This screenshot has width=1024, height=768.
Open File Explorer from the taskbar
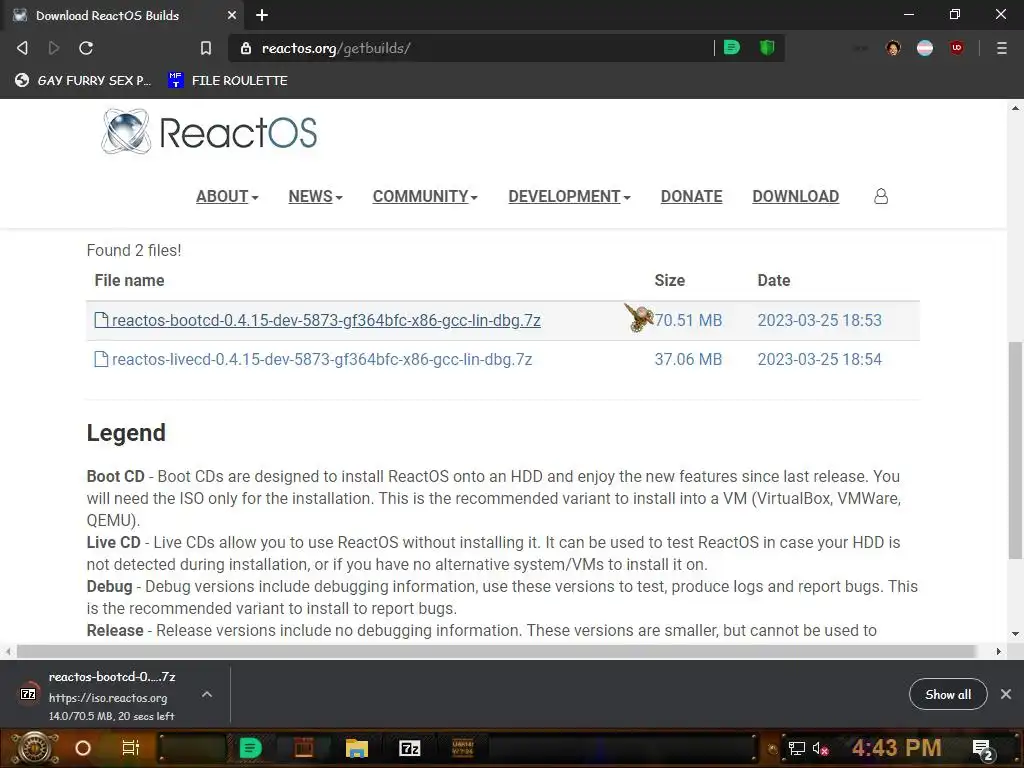(357, 748)
